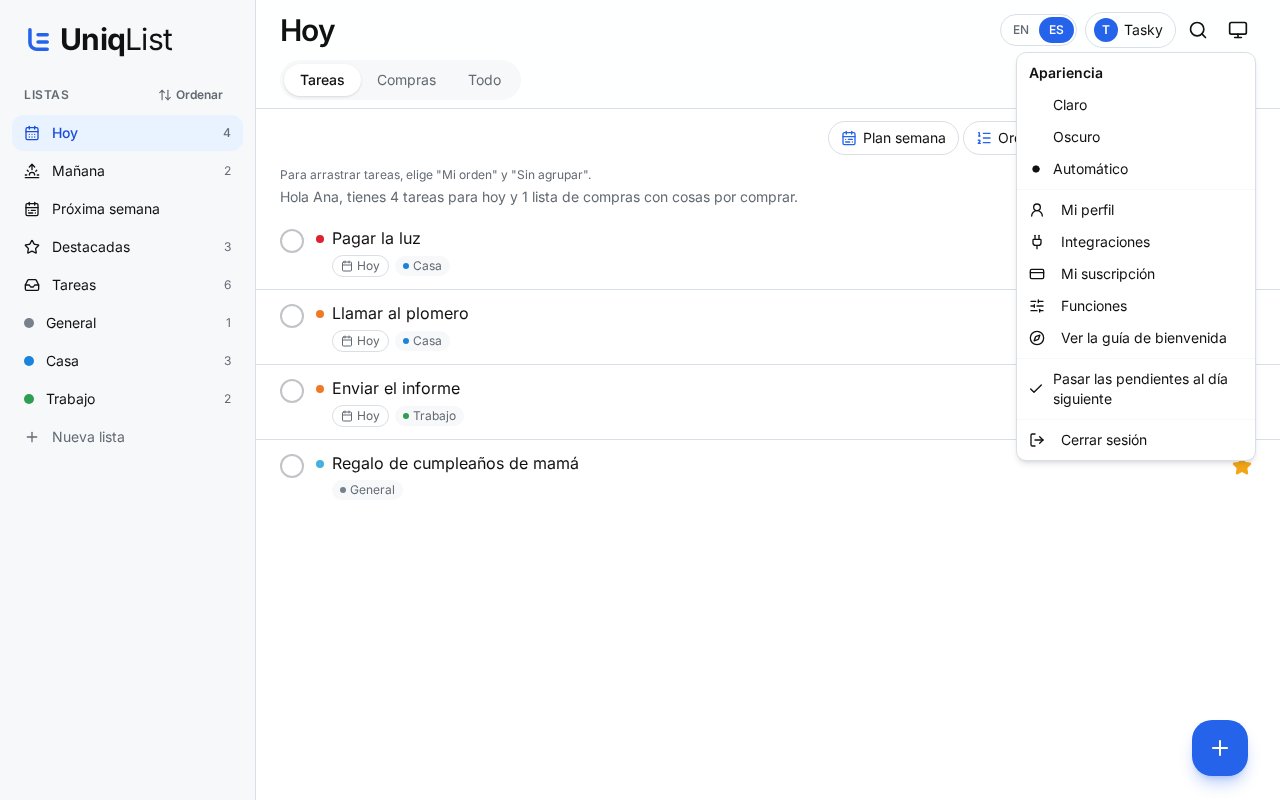Open the Plan semana button

[x=893, y=138]
